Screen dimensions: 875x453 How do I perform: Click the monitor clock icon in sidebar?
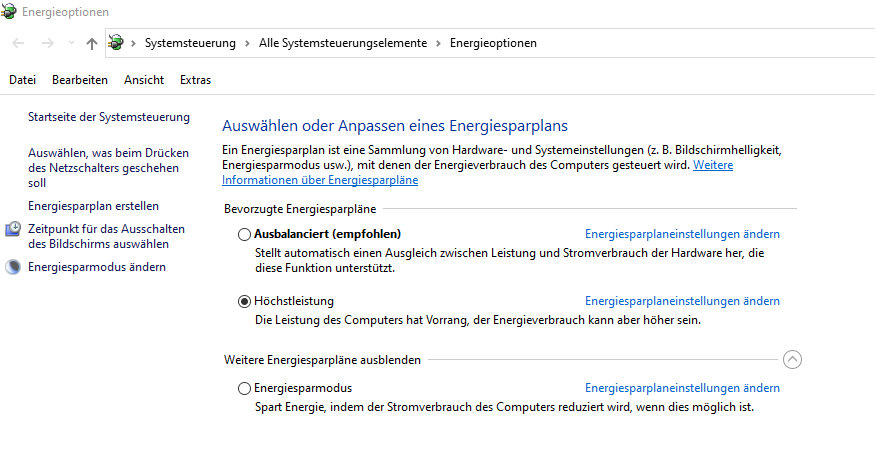tap(13, 230)
